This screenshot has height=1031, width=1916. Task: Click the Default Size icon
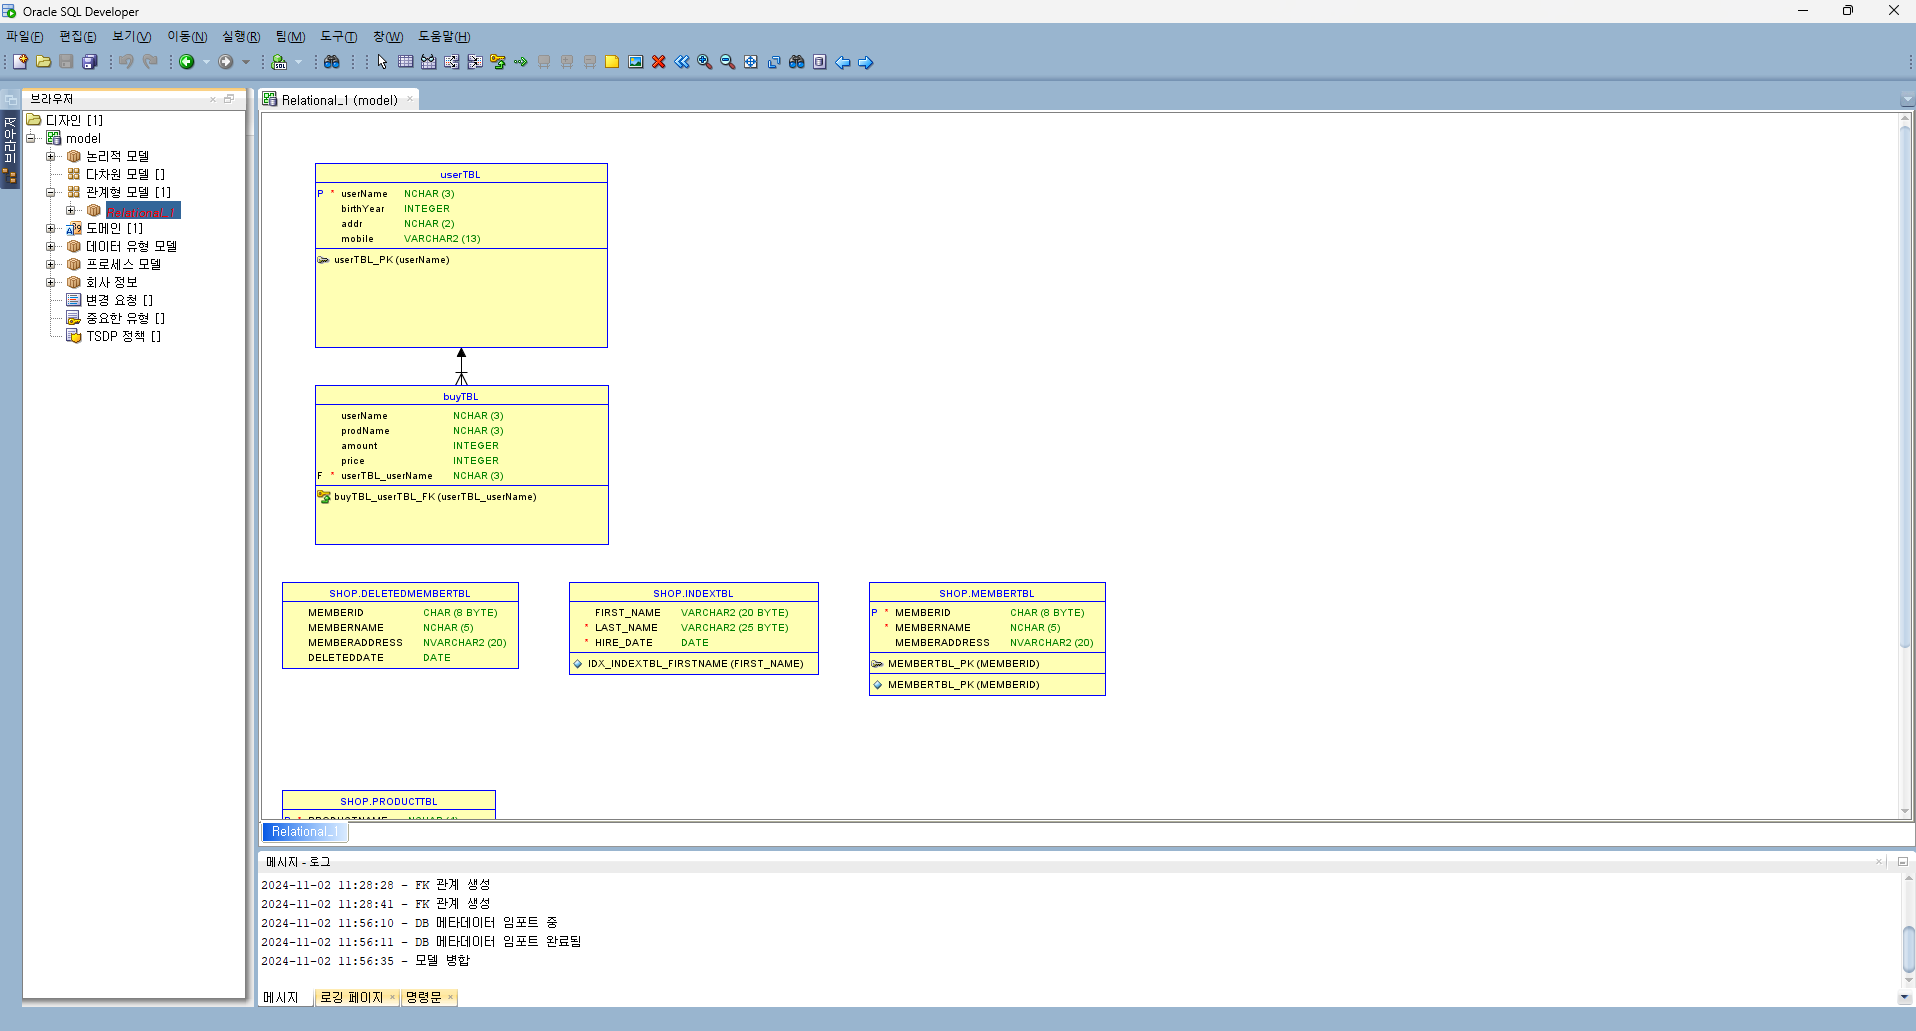pyautogui.click(x=774, y=62)
